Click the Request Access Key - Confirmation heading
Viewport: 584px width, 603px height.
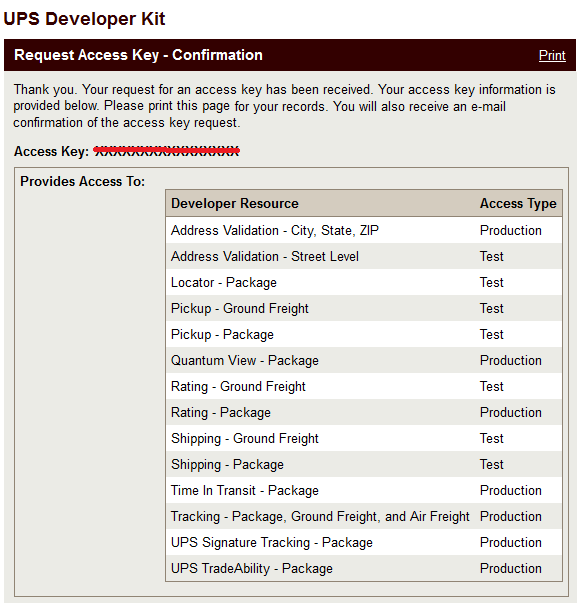138,55
